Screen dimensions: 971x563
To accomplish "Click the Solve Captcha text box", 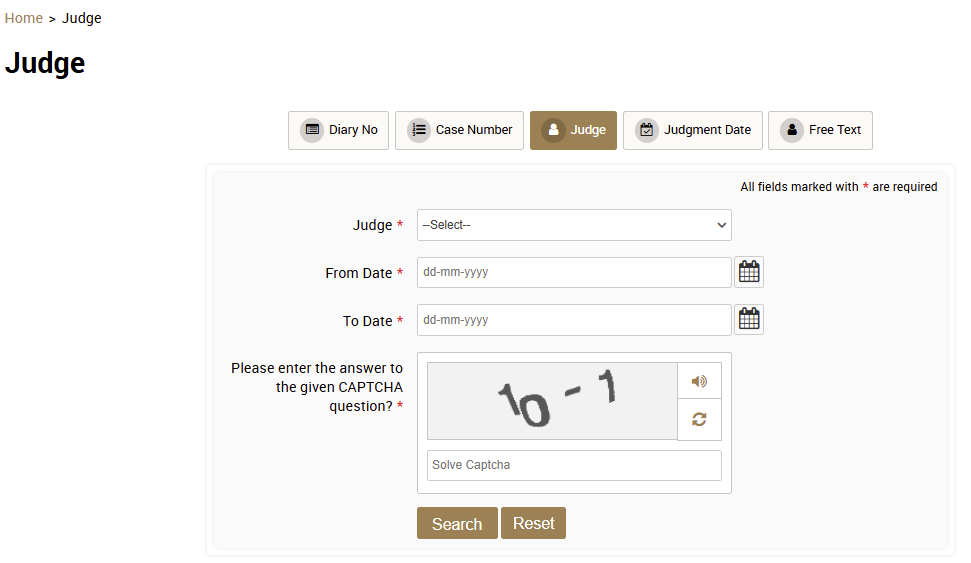I will (574, 465).
